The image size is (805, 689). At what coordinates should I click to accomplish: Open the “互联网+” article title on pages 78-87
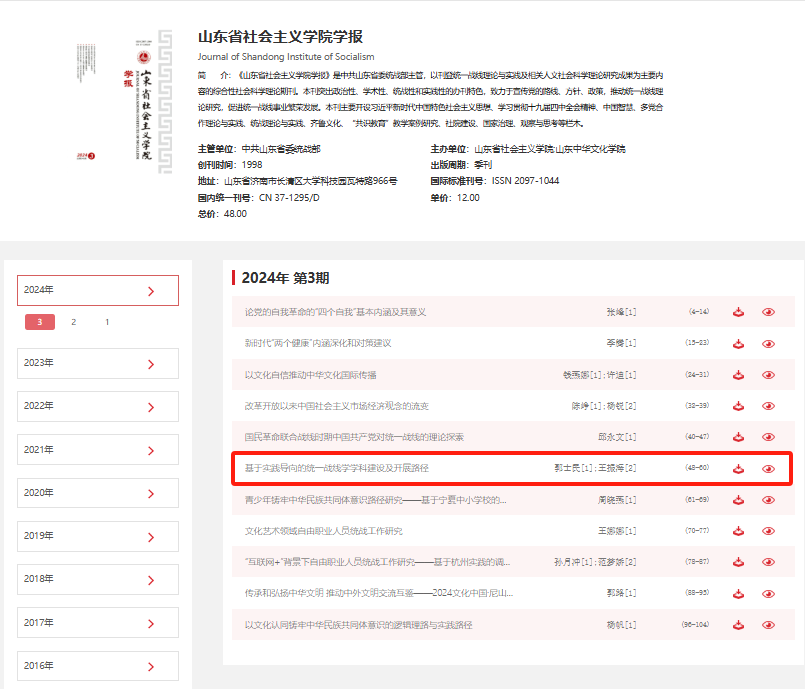[375, 562]
